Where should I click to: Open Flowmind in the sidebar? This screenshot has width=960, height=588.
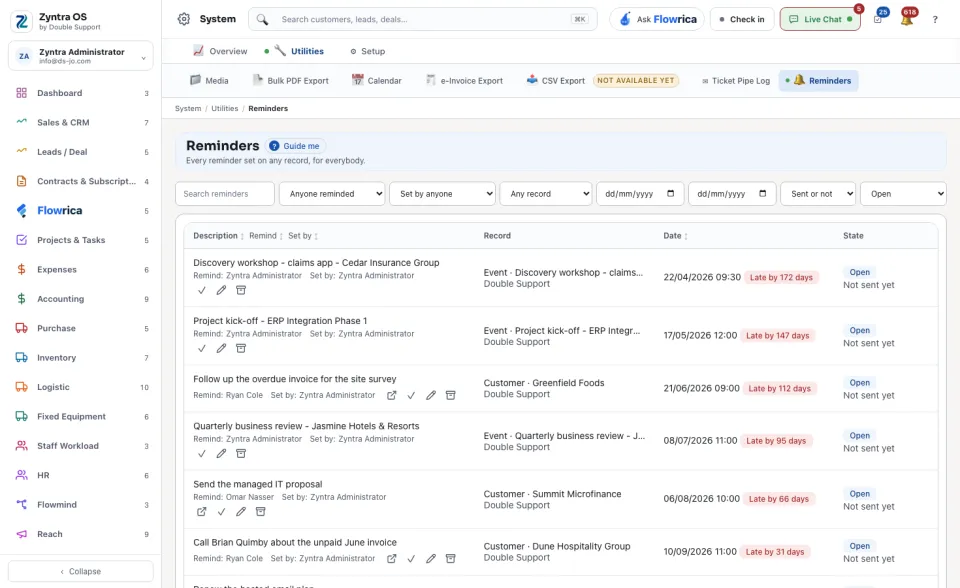82,505
